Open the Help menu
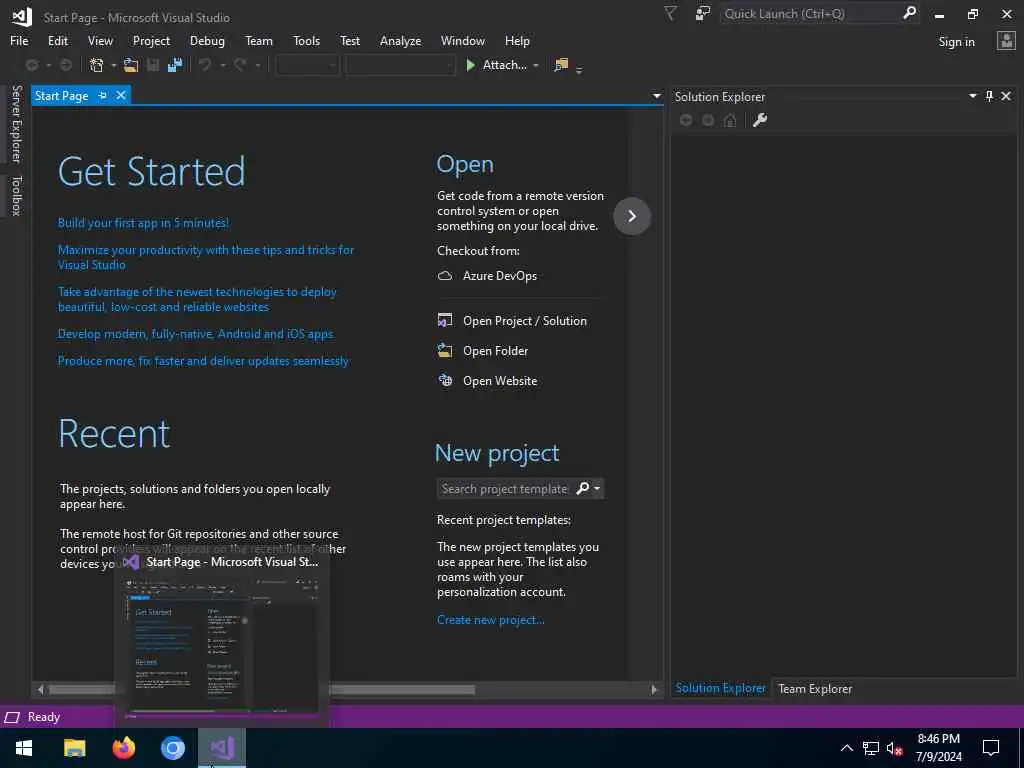Screen dimensions: 1024x768 [x=517, y=40]
